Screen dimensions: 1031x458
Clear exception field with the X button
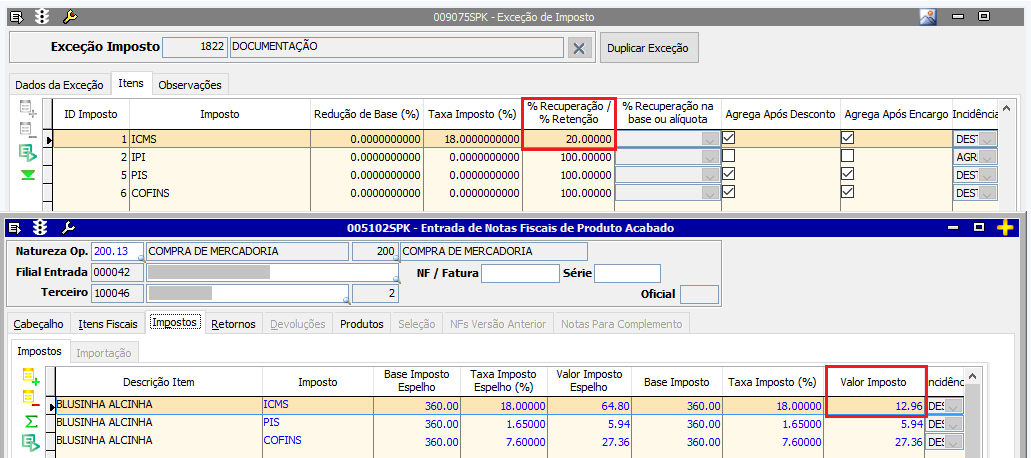click(x=580, y=47)
